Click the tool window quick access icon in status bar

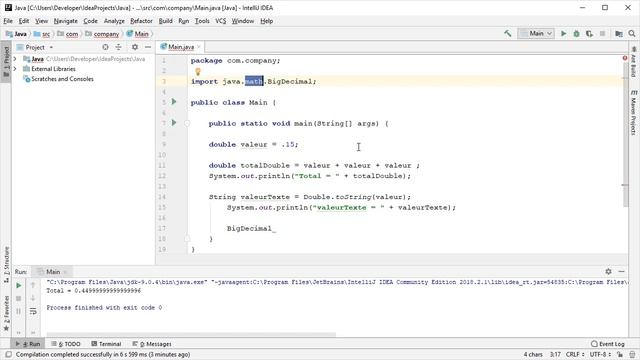pyautogui.click(x=8, y=354)
